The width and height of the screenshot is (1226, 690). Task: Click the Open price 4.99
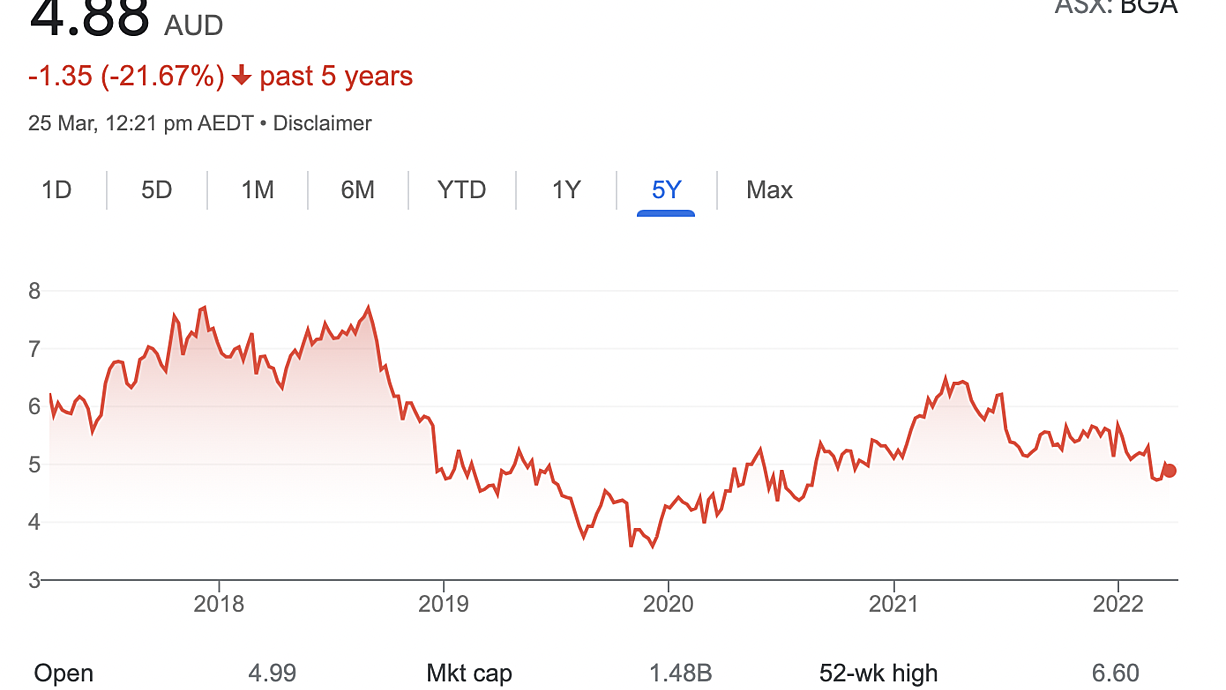272,674
